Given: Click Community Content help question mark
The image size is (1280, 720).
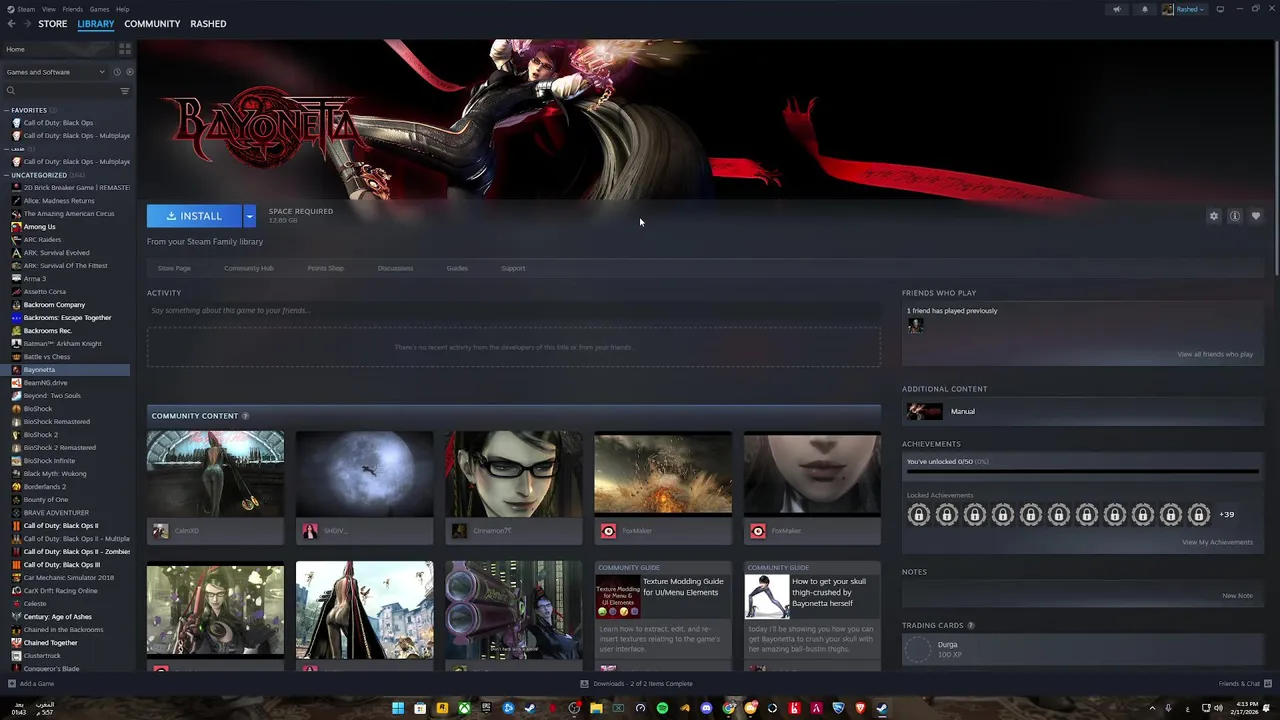Looking at the screenshot, I should pos(245,416).
